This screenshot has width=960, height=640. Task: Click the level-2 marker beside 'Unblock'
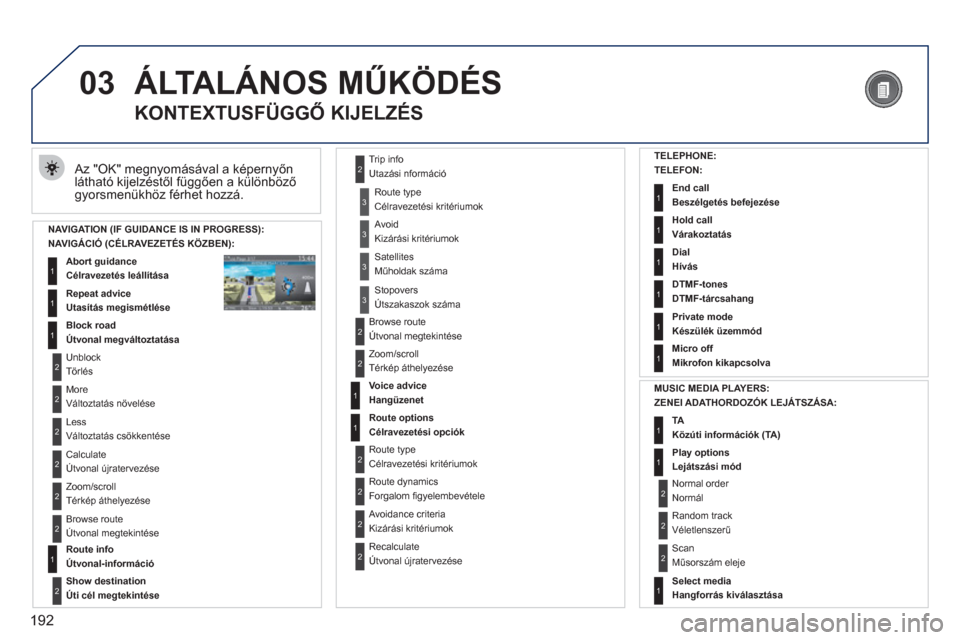[57, 367]
